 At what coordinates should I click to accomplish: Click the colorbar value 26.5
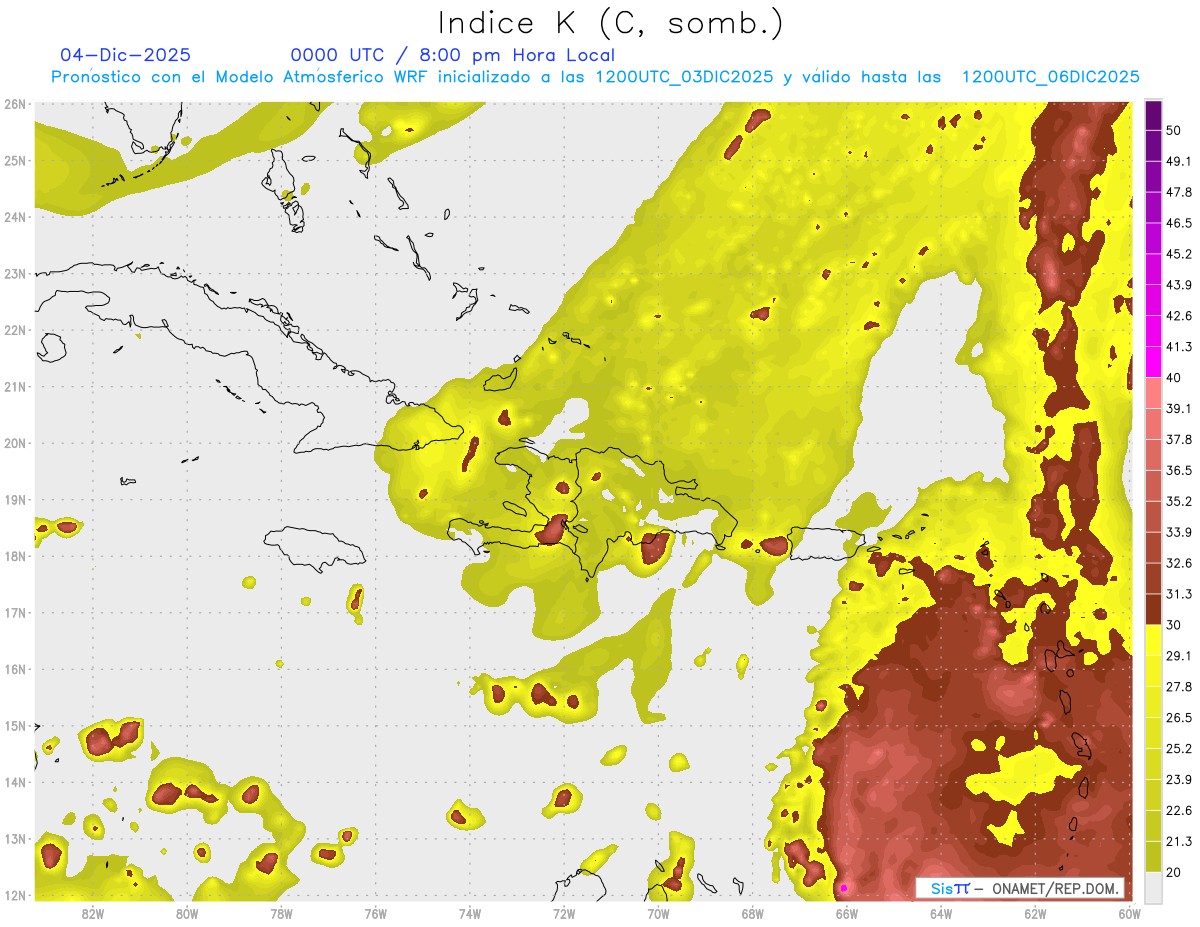(x=1178, y=717)
